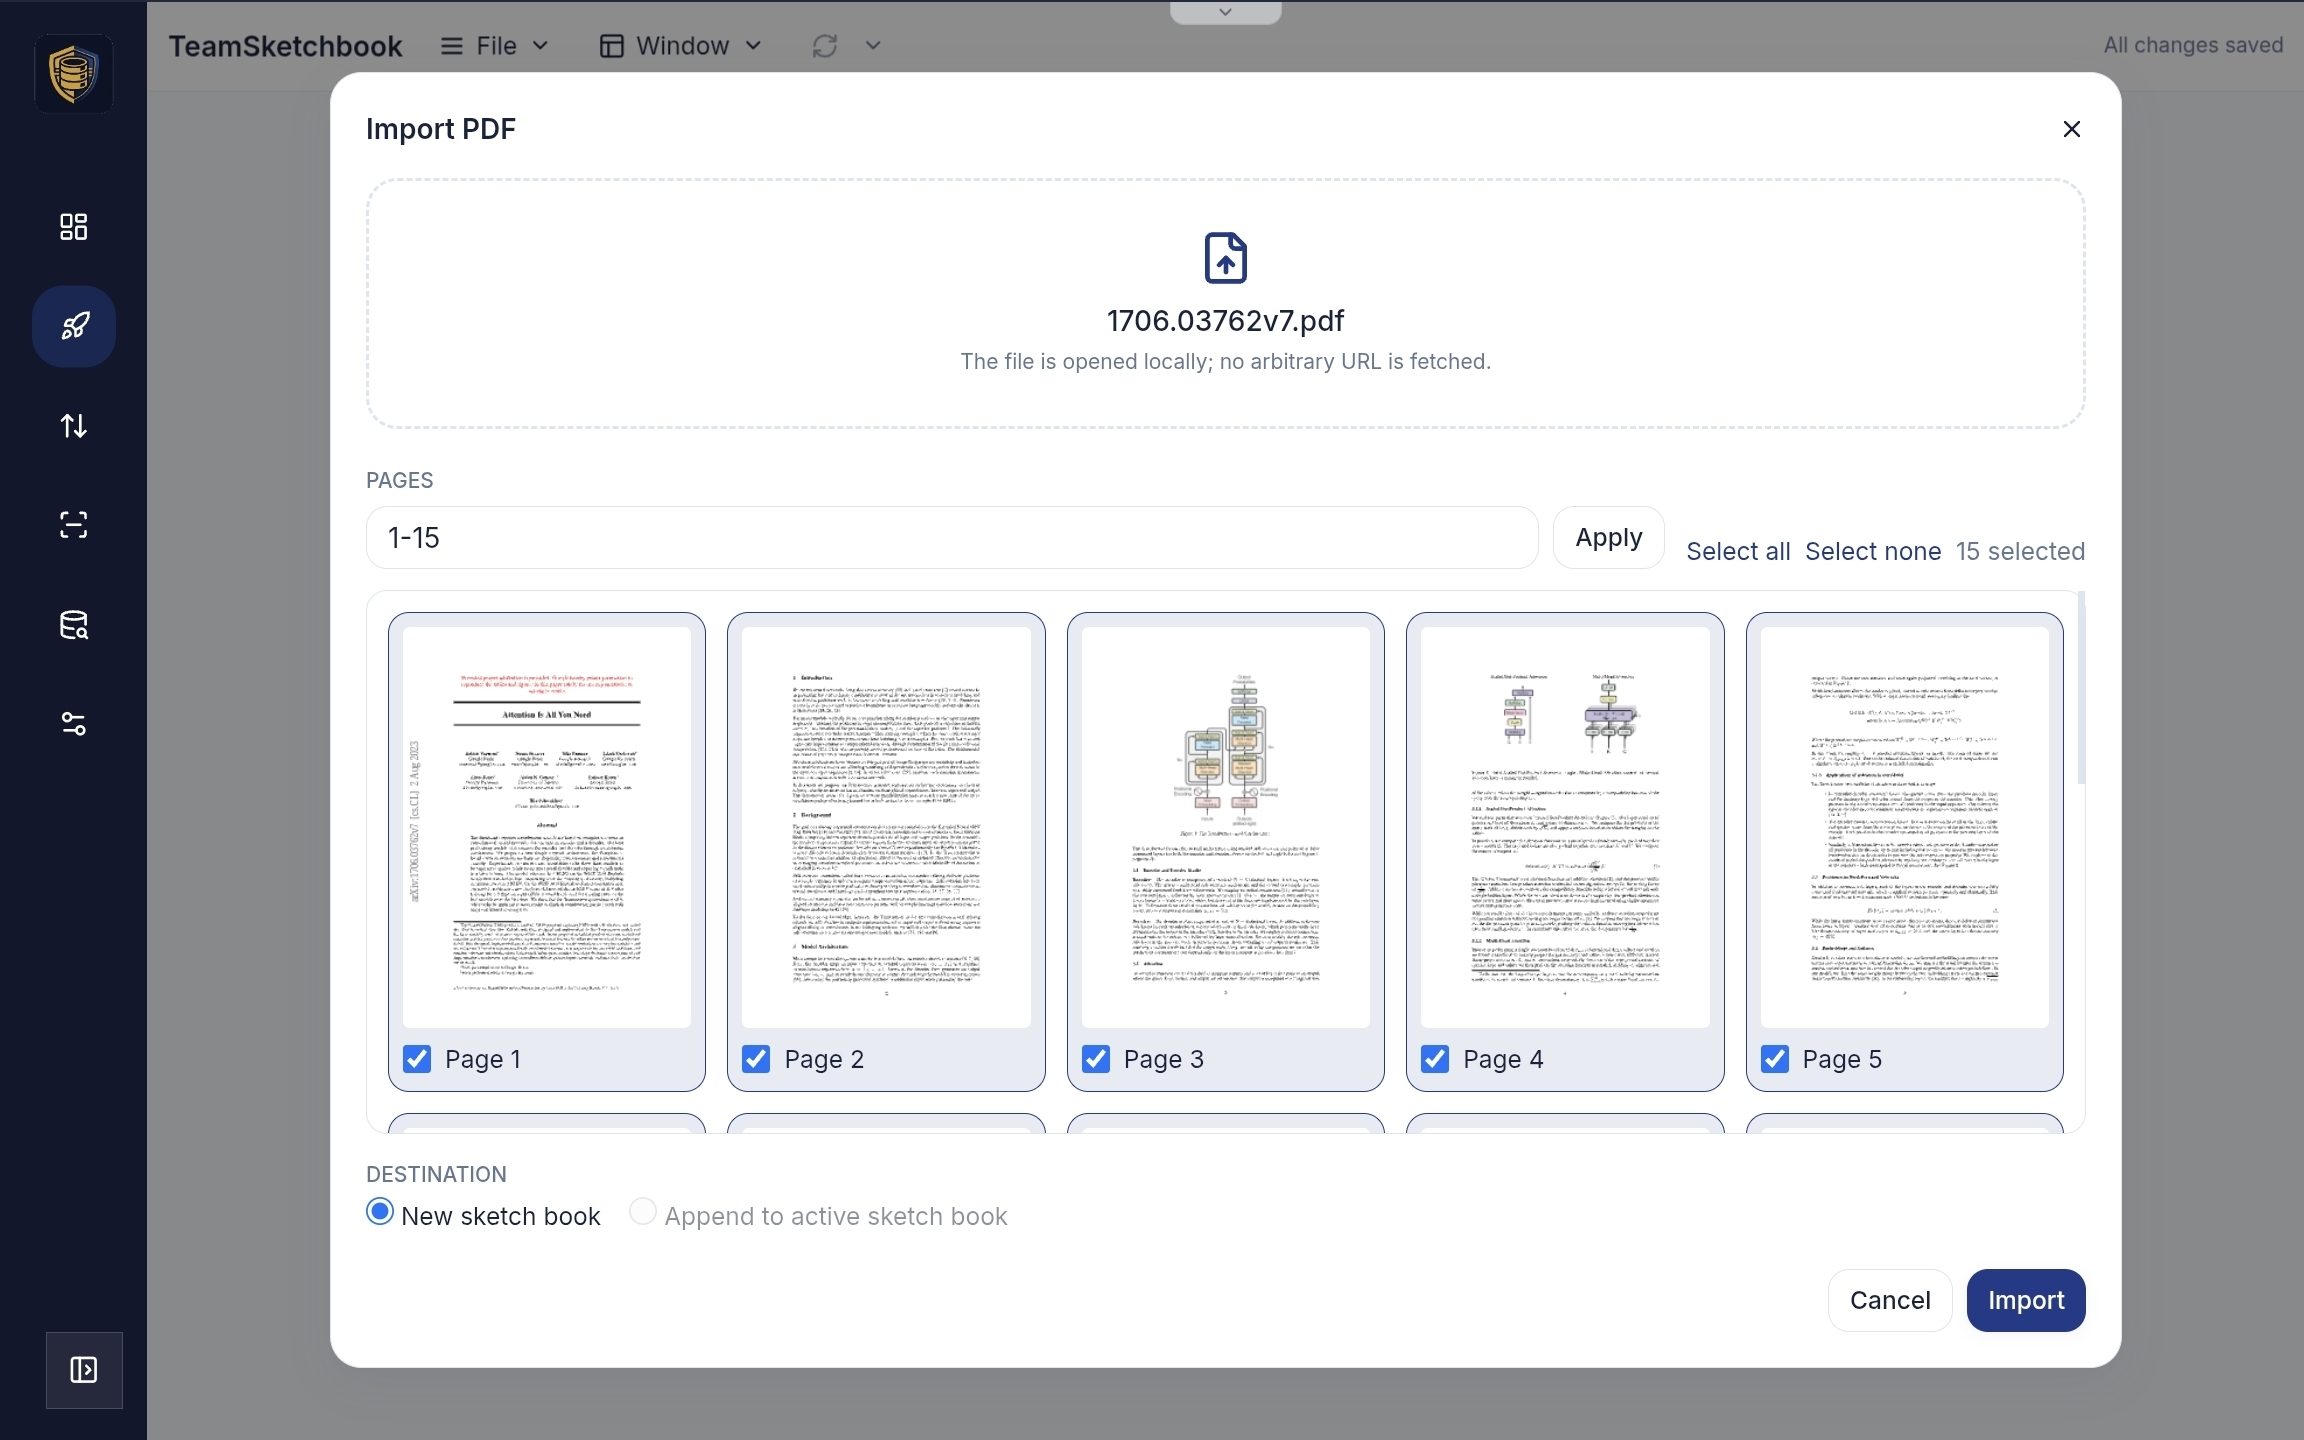Click the Select none link

[x=1873, y=552]
